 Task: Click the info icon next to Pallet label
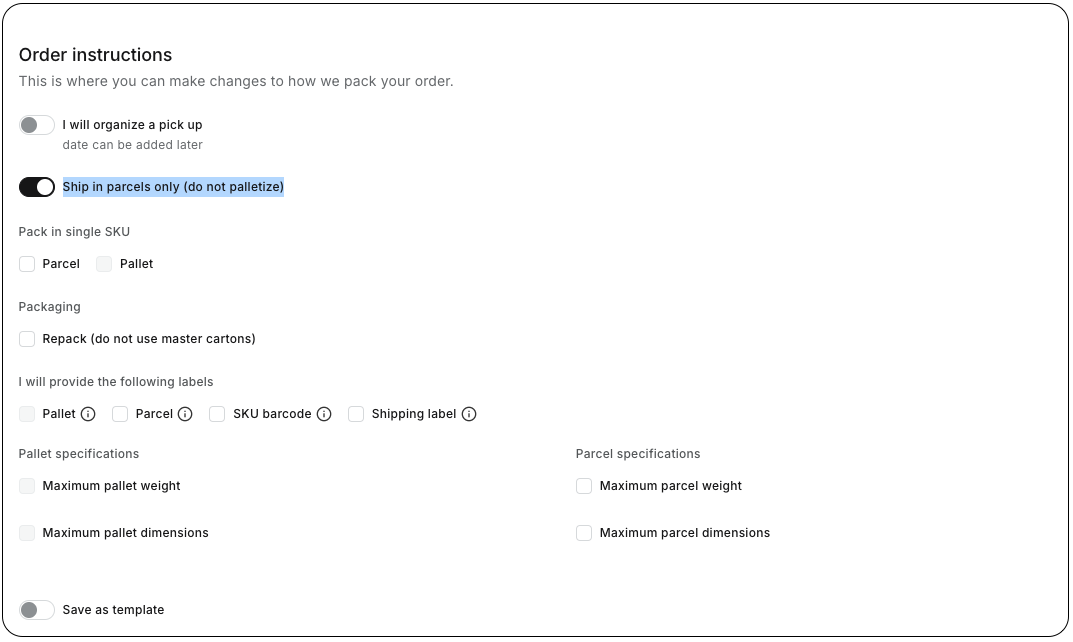click(x=88, y=414)
